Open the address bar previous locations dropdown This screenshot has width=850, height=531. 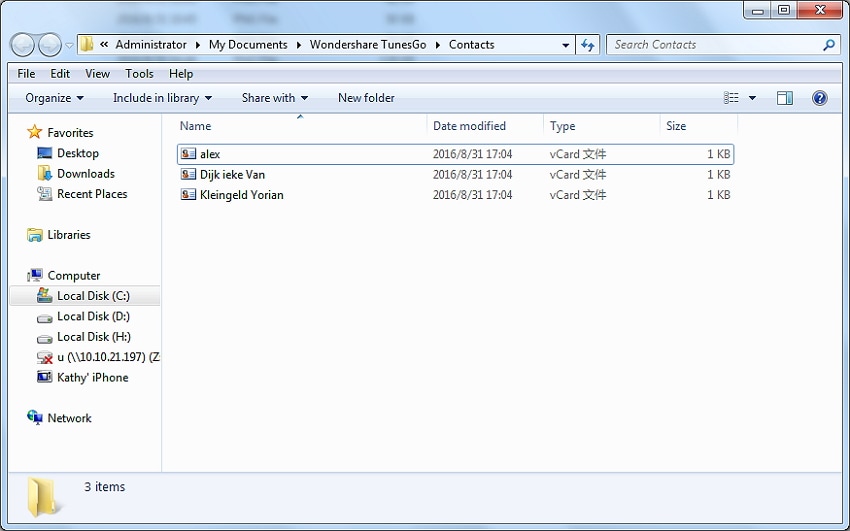point(565,45)
